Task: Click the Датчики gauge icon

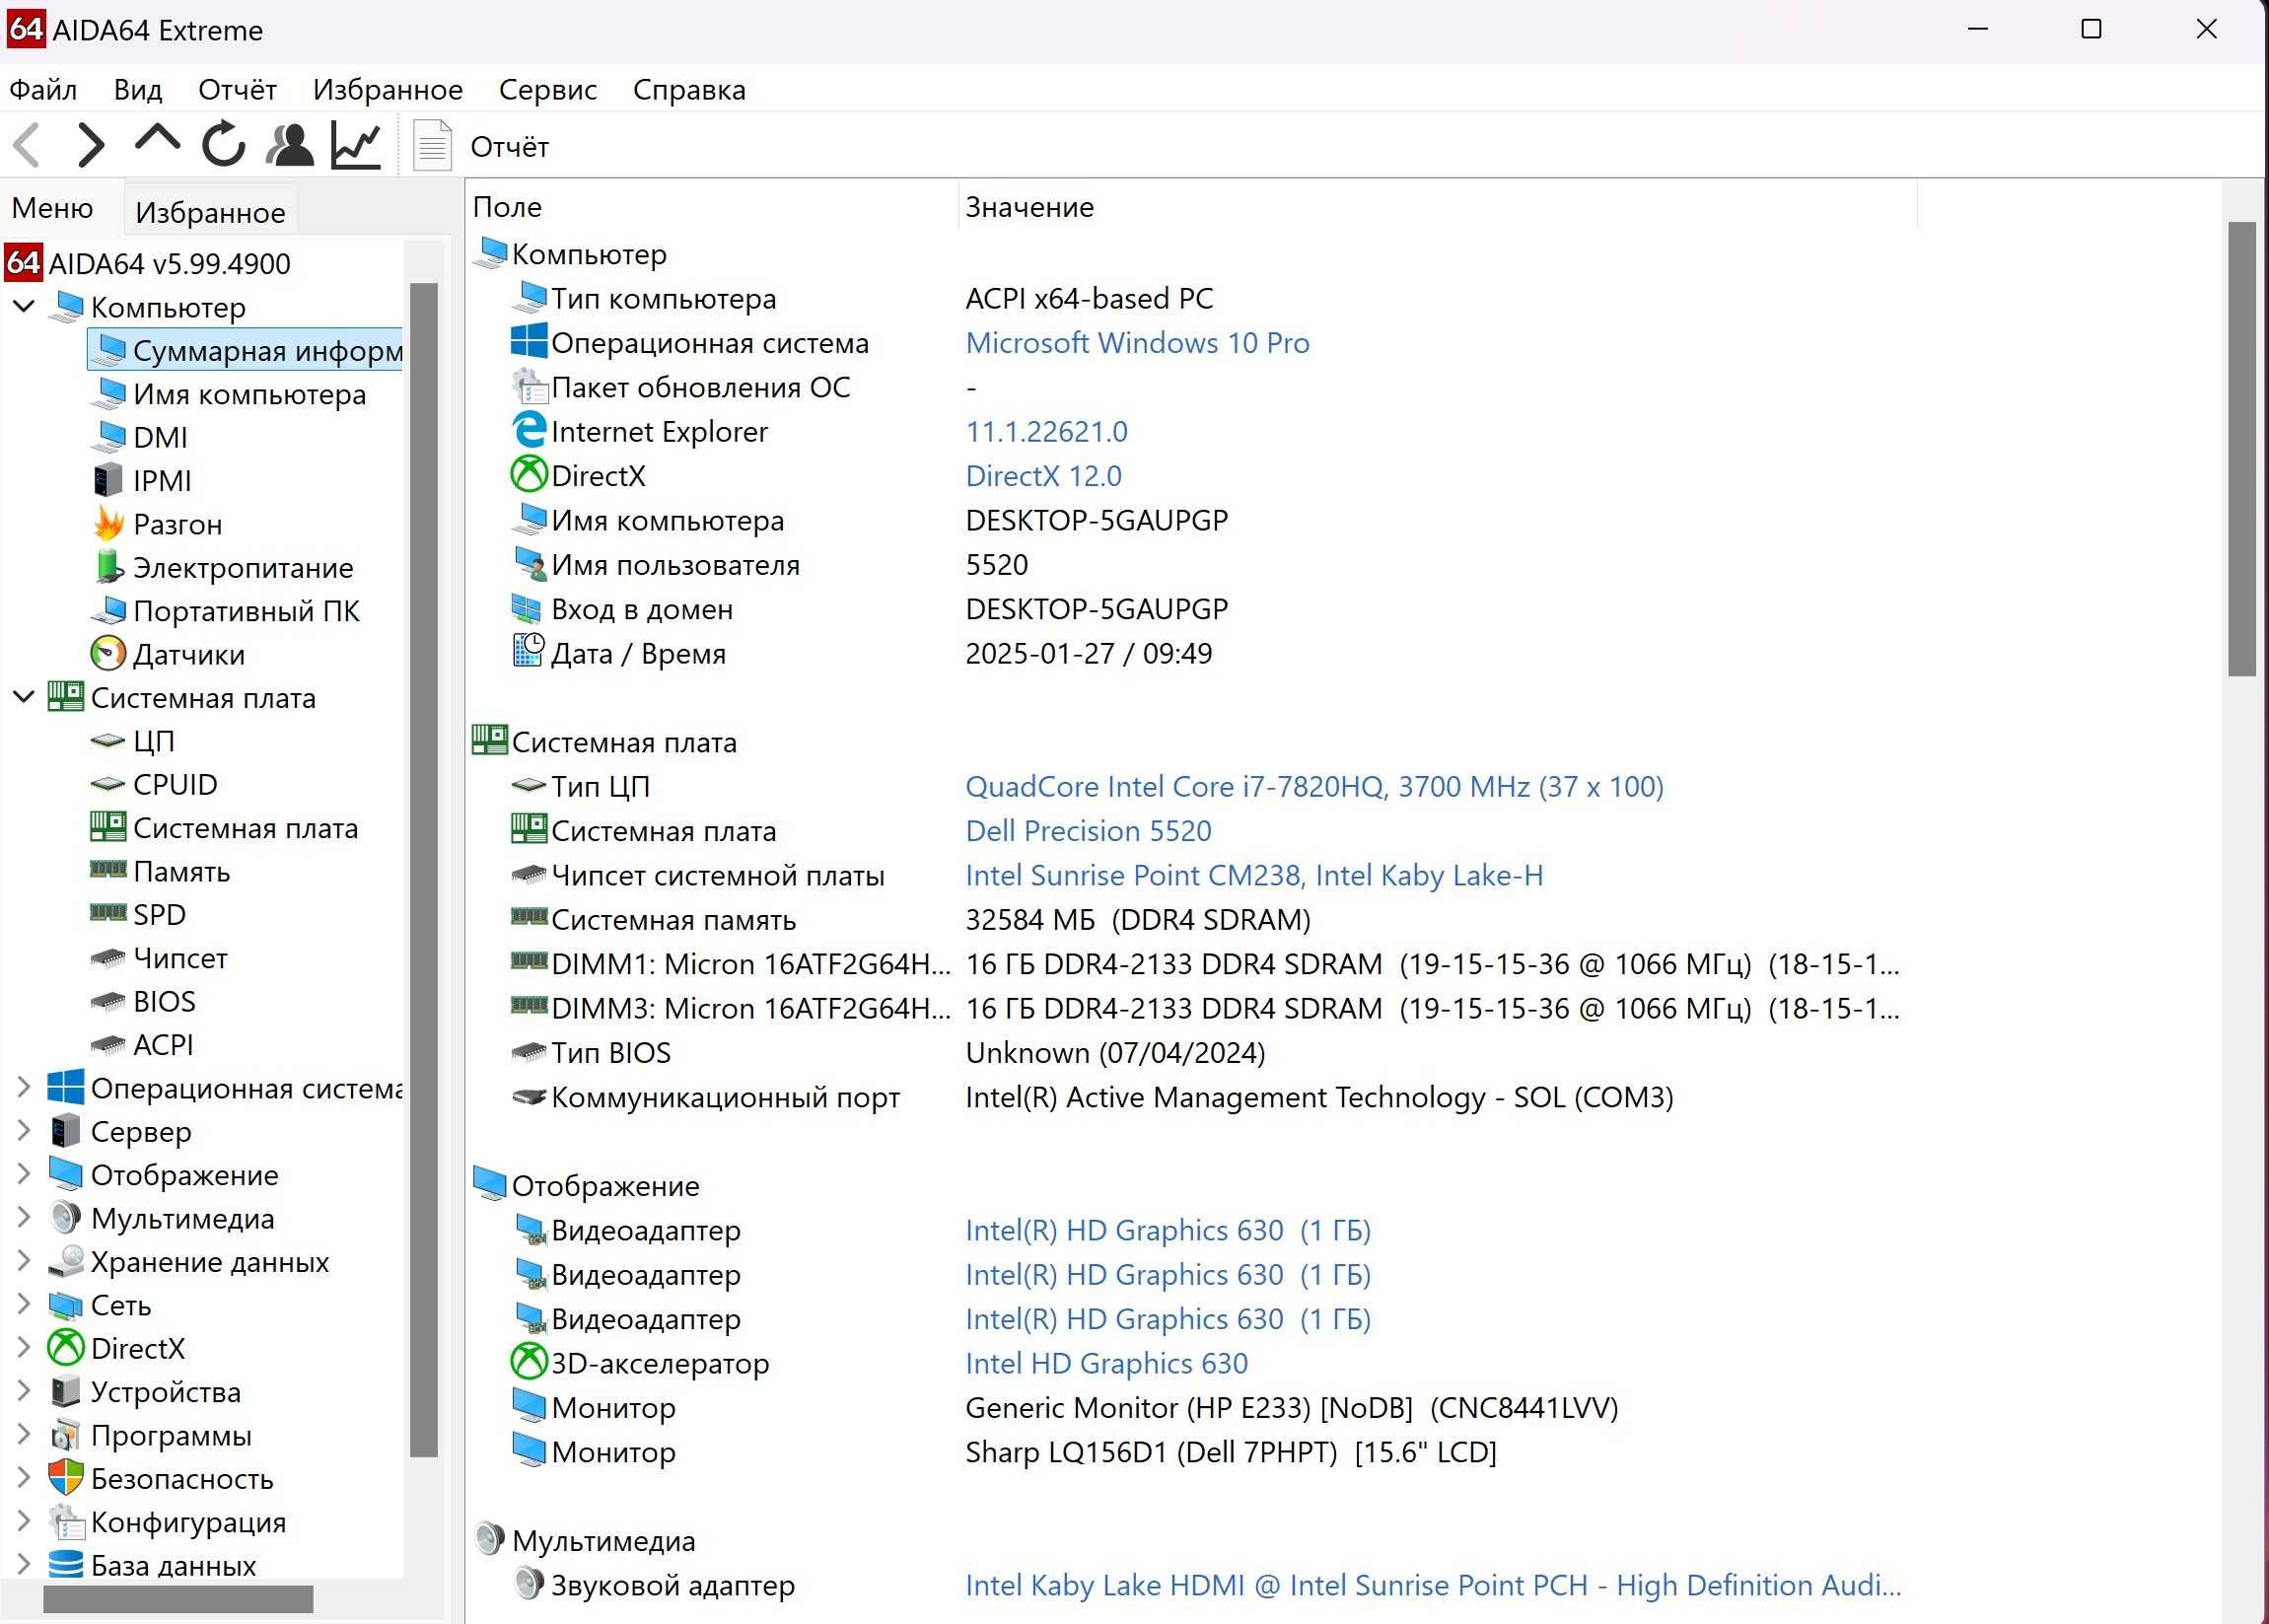Action: (x=108, y=653)
